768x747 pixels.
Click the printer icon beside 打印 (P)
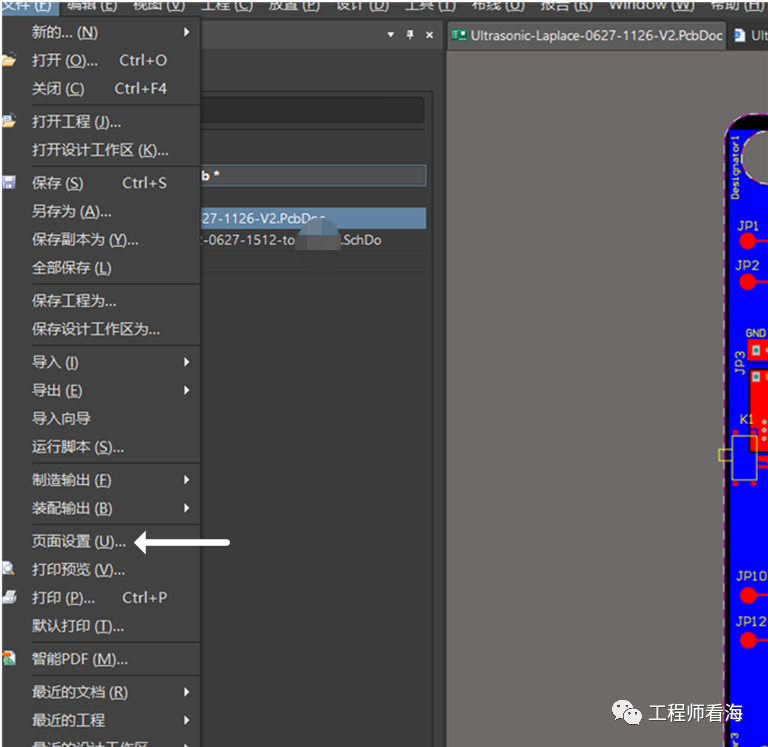coord(8,597)
